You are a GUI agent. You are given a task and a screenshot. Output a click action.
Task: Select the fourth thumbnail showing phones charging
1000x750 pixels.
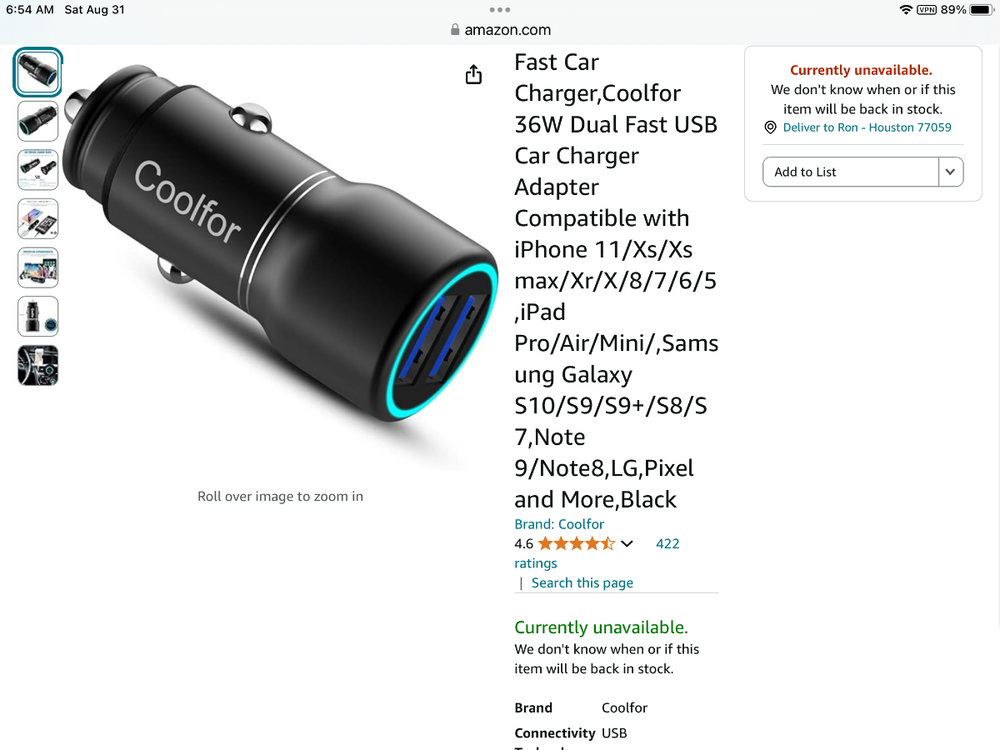click(38, 218)
